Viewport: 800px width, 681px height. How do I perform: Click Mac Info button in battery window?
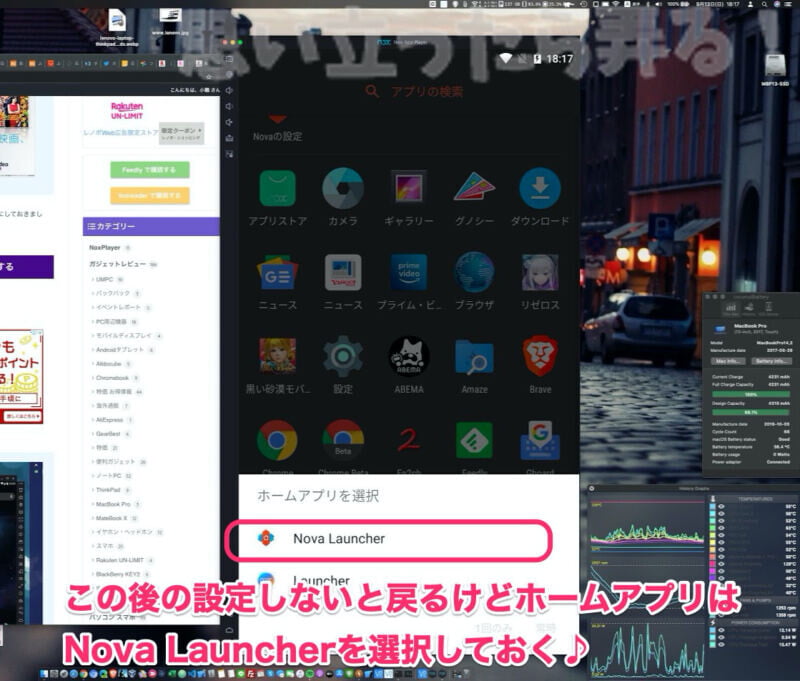[728, 361]
